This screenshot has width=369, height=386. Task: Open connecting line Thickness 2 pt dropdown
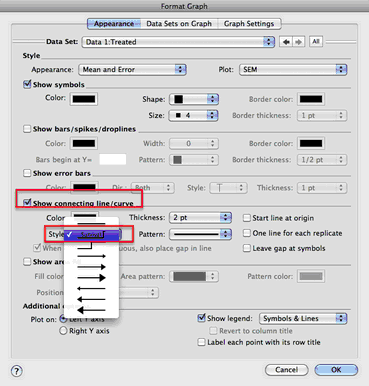pos(200,218)
